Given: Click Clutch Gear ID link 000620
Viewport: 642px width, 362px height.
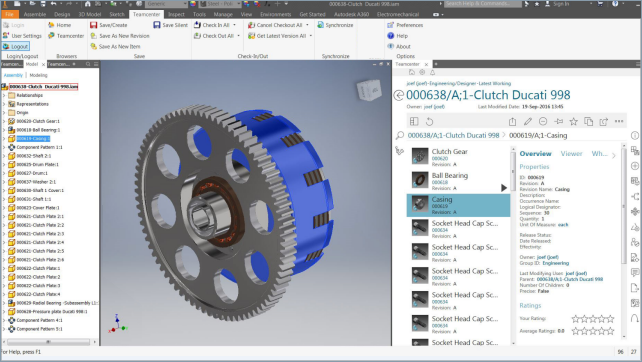Looking at the screenshot, I should pyautogui.click(x=440, y=158).
